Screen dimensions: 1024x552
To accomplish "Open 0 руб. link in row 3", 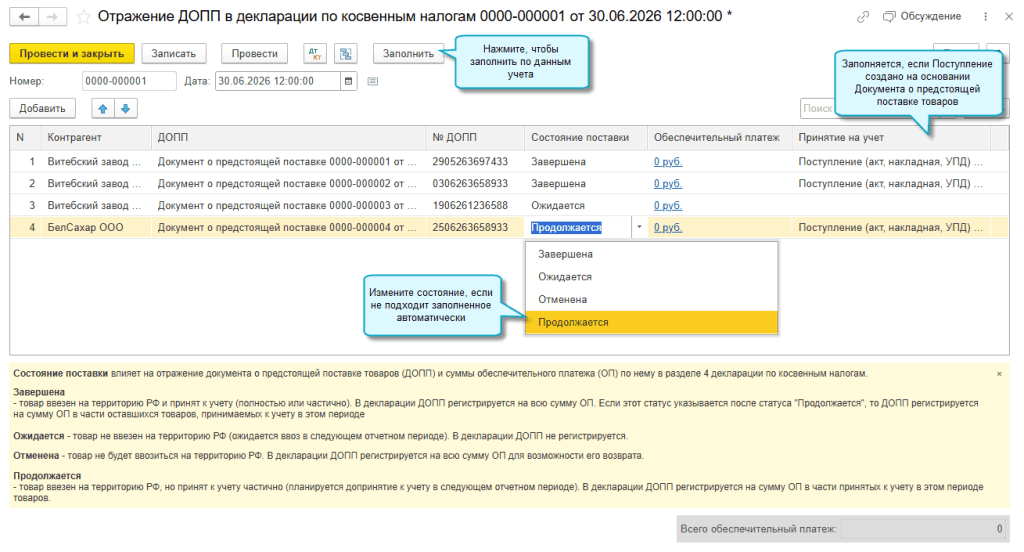I will pyautogui.click(x=667, y=205).
